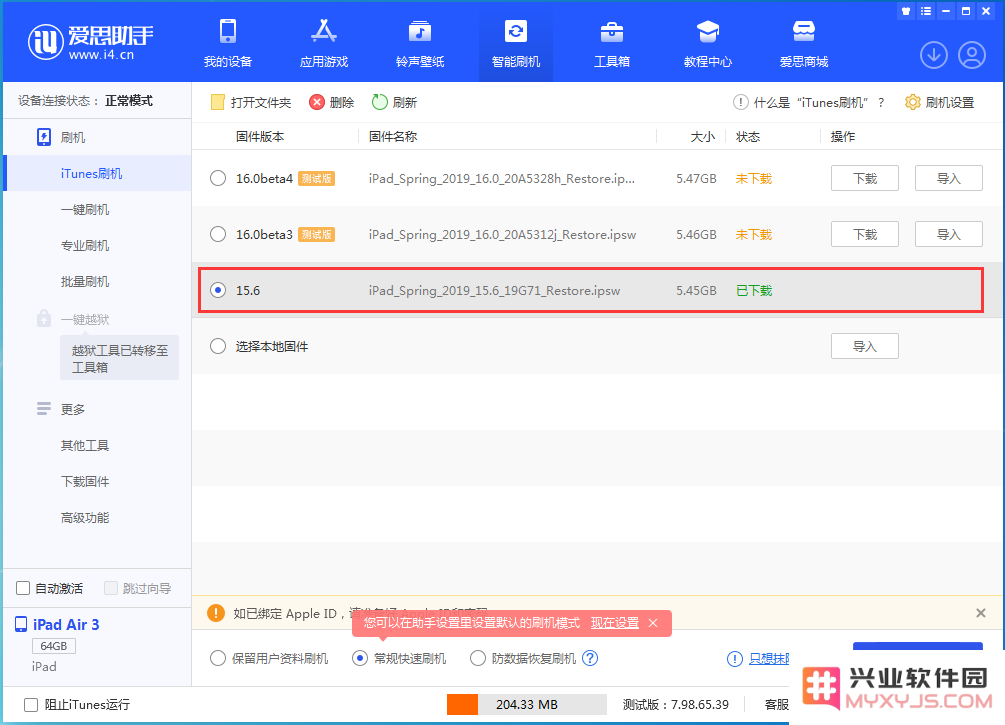Click 下载 for 16.0beta3 firmware
Image resolution: width=1005 pixels, height=725 pixels.
point(865,234)
